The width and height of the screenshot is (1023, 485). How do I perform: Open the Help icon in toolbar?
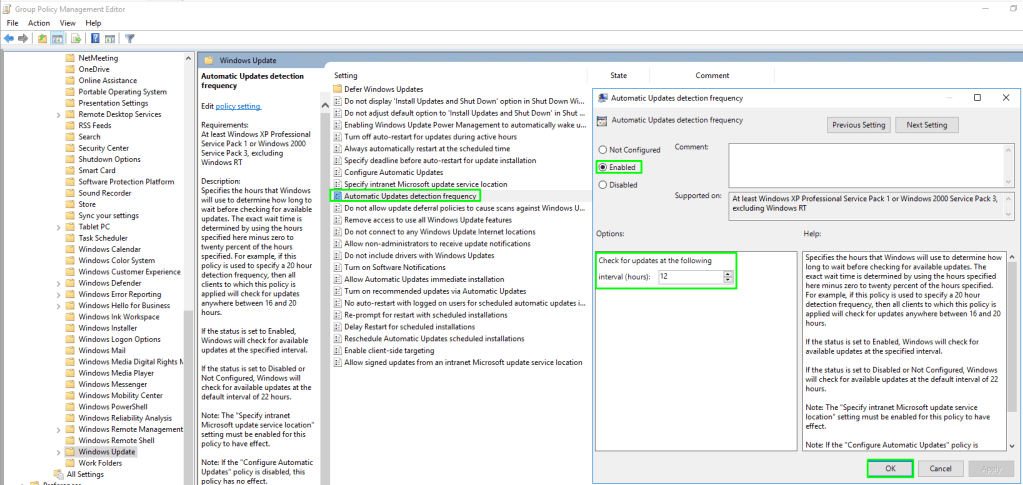95,39
